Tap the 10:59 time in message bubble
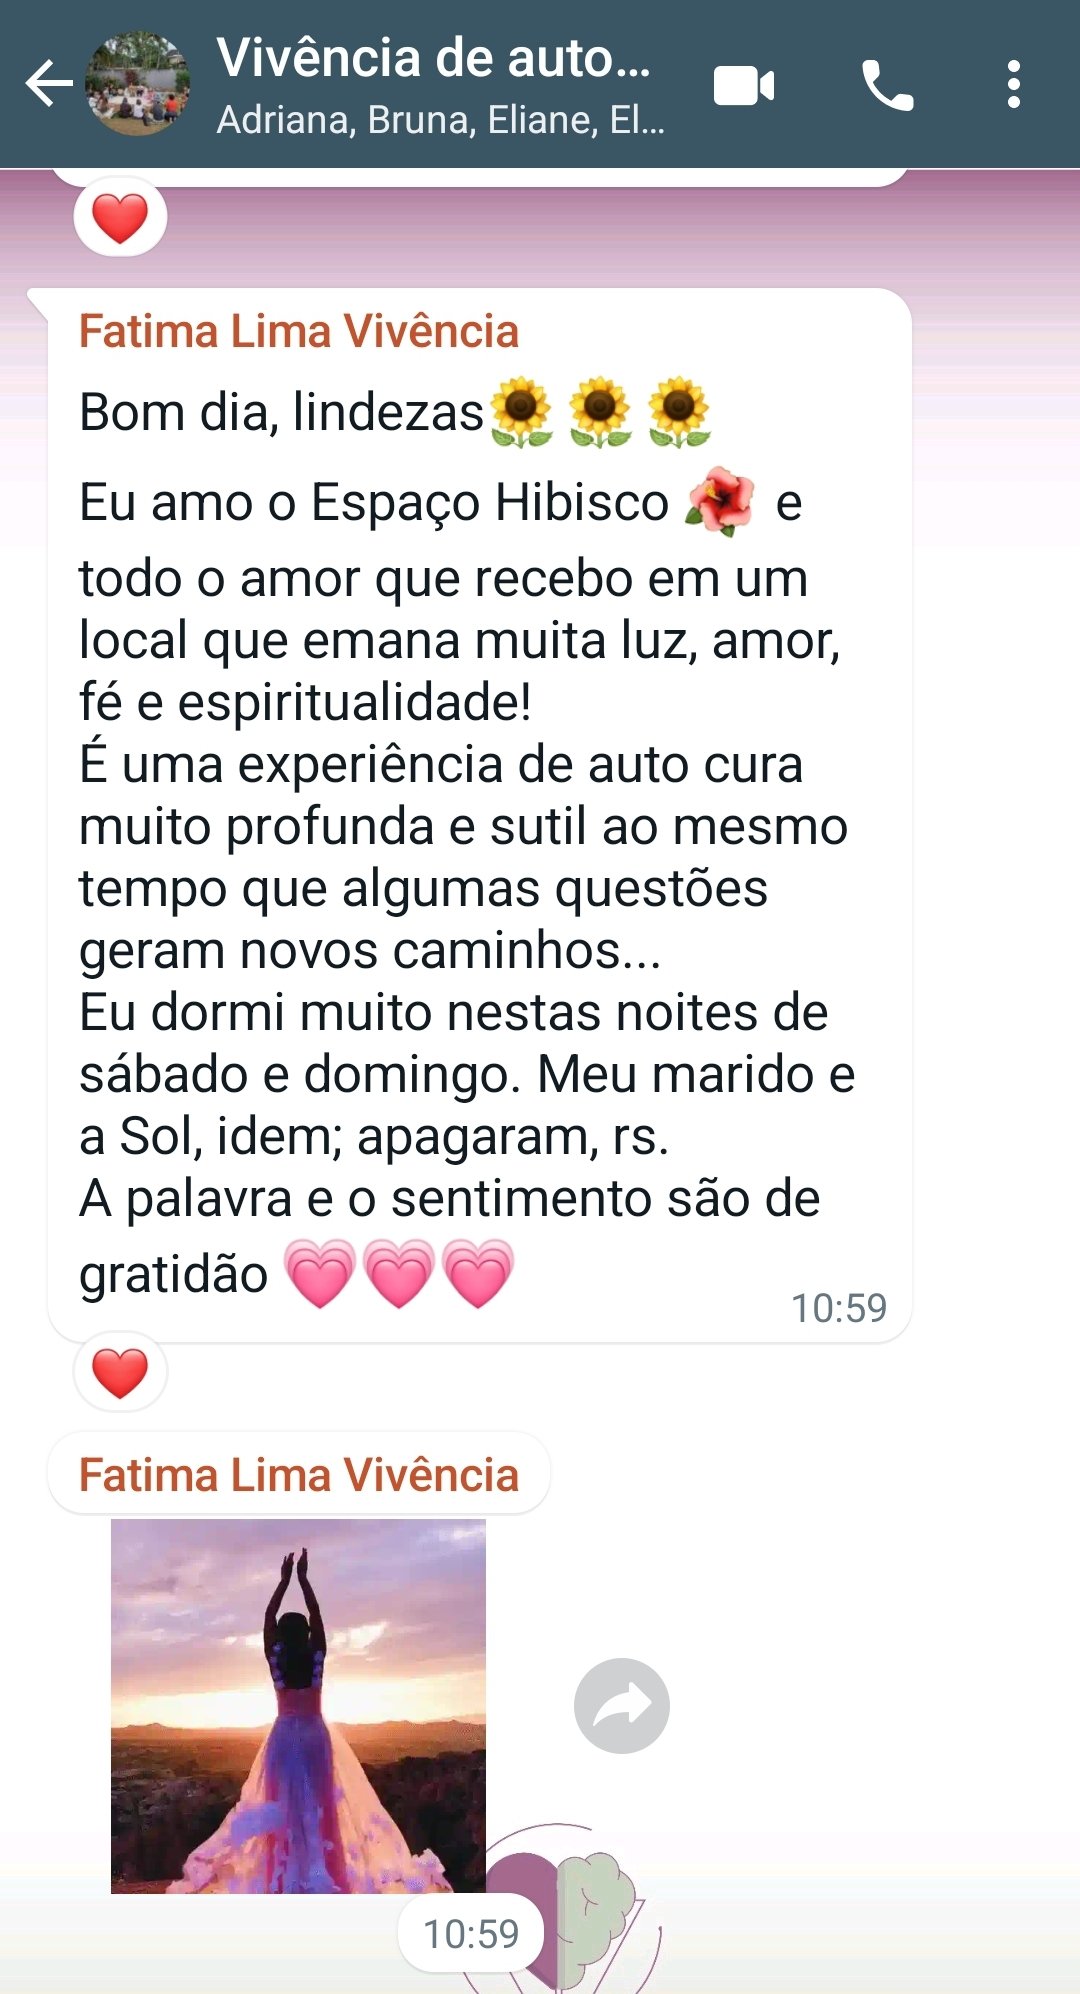This screenshot has width=1080, height=1994. click(x=839, y=1308)
